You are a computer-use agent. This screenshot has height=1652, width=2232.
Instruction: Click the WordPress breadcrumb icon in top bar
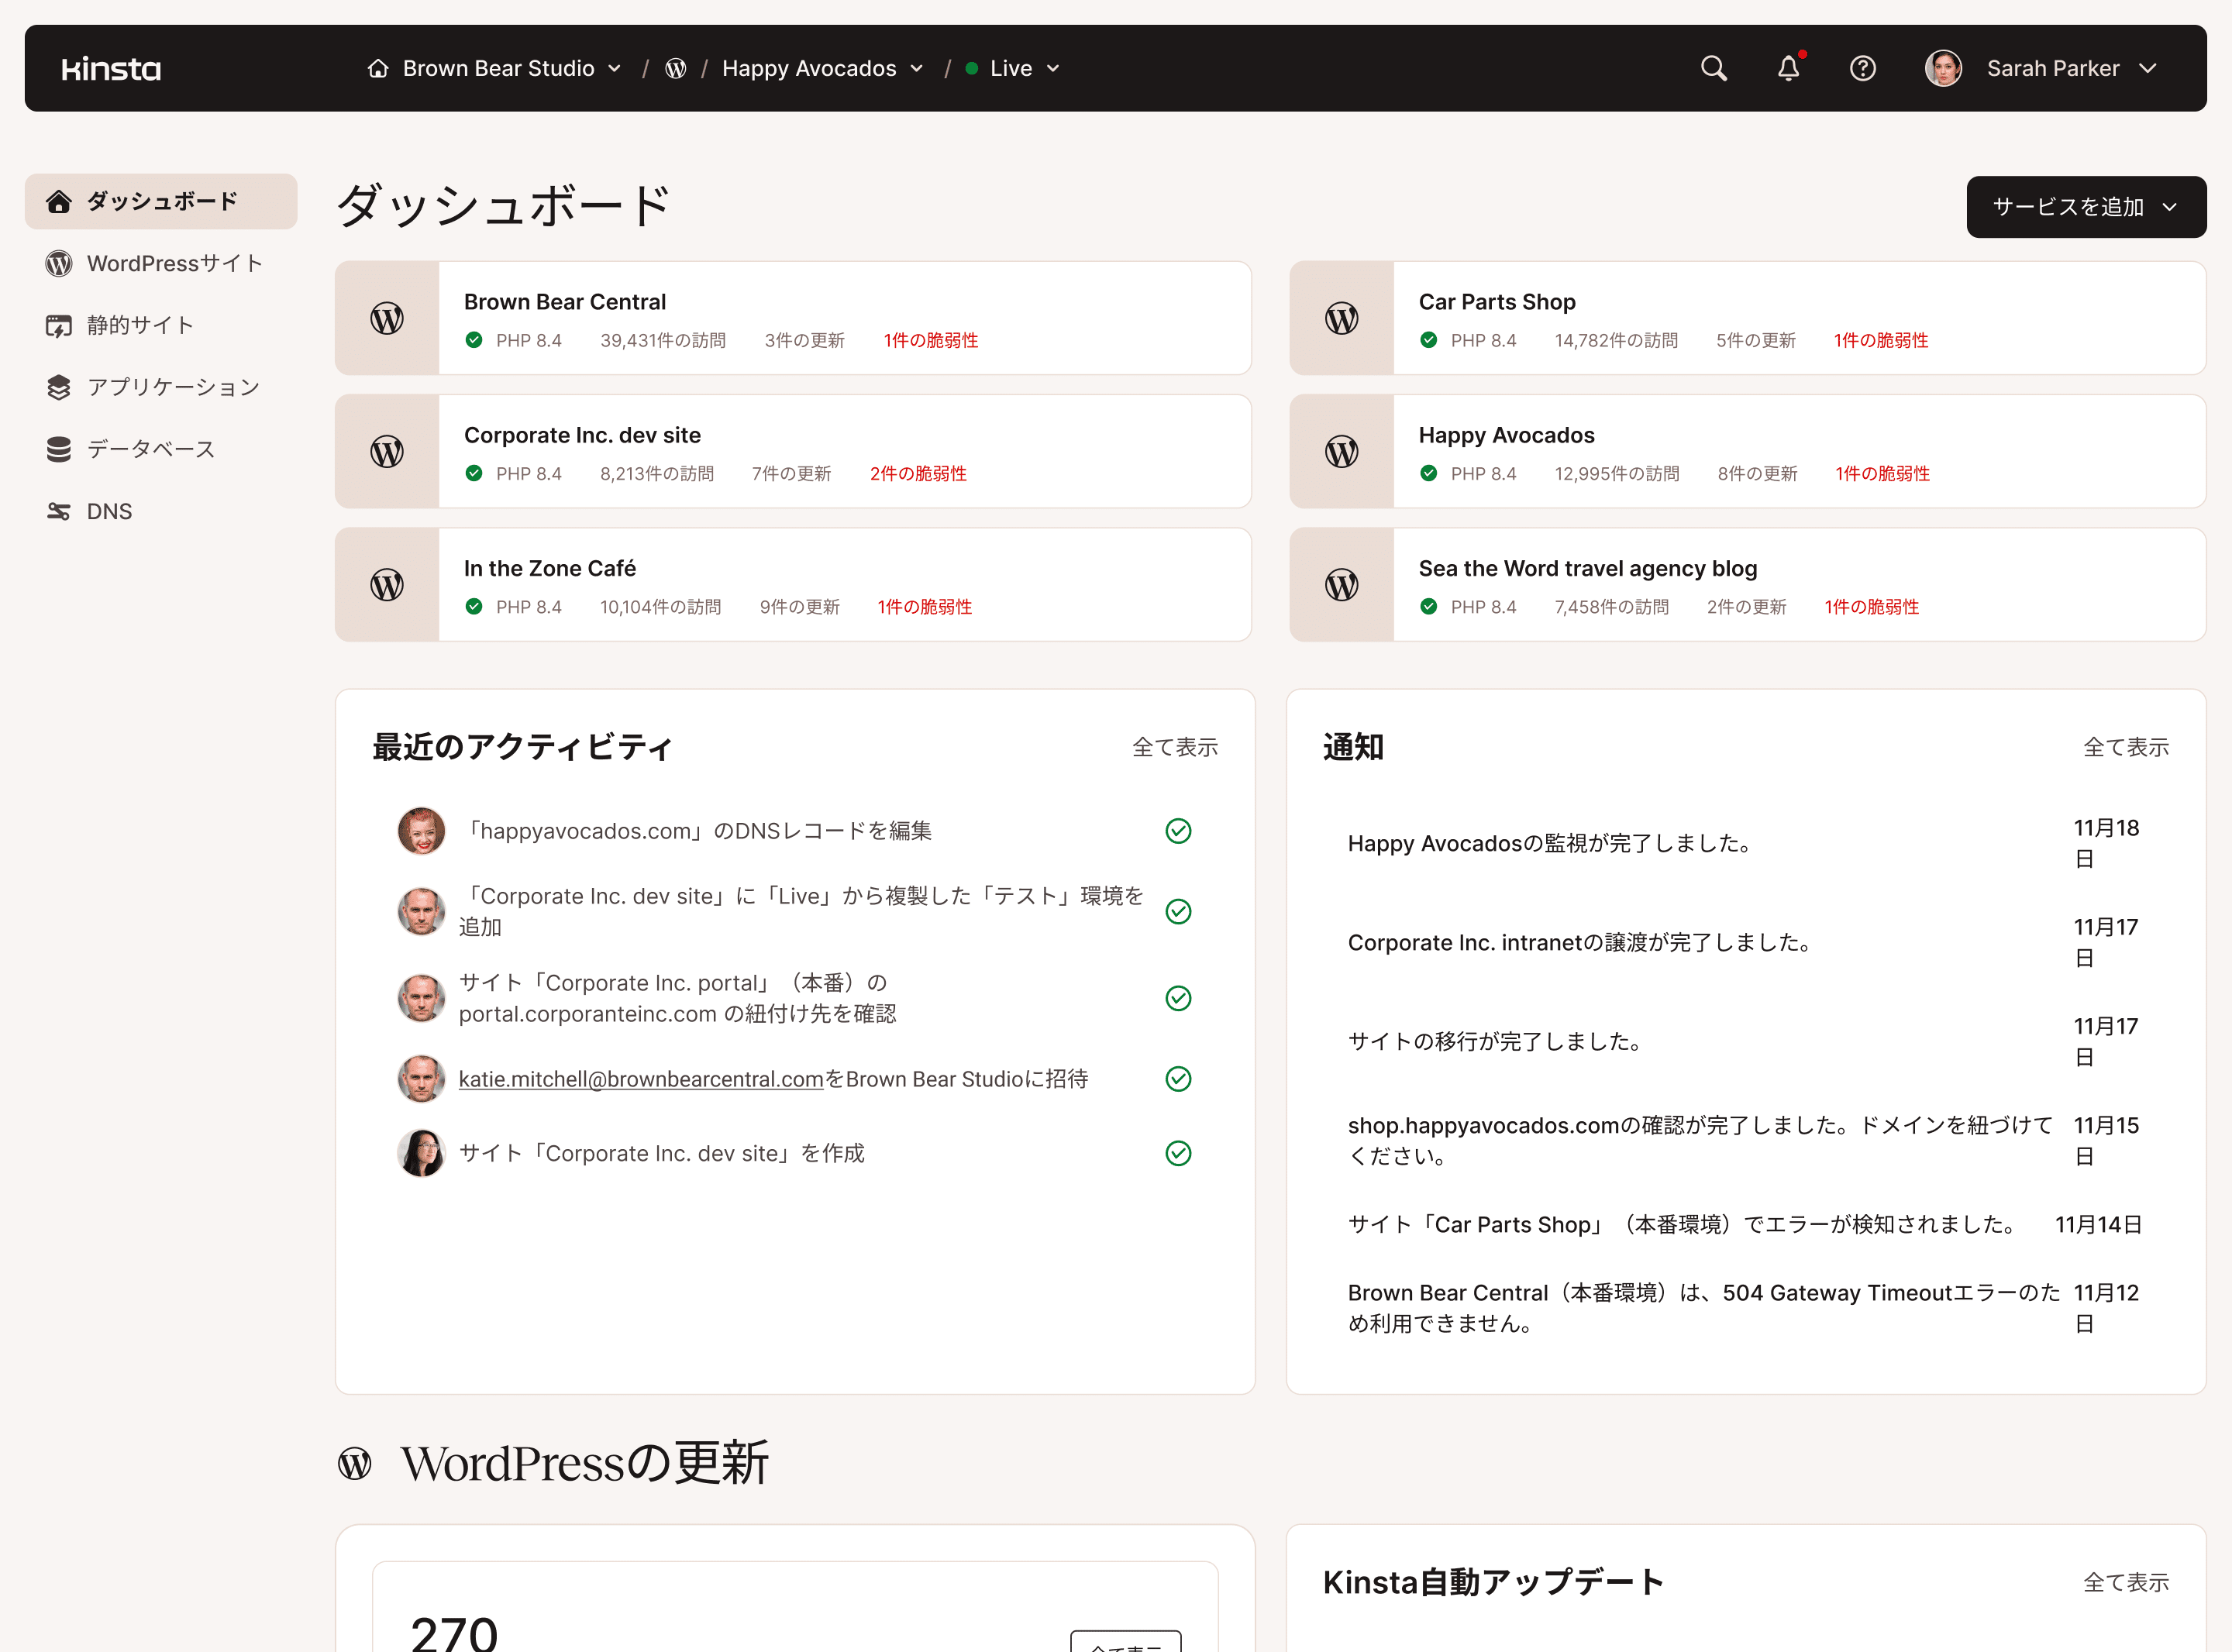click(x=676, y=68)
